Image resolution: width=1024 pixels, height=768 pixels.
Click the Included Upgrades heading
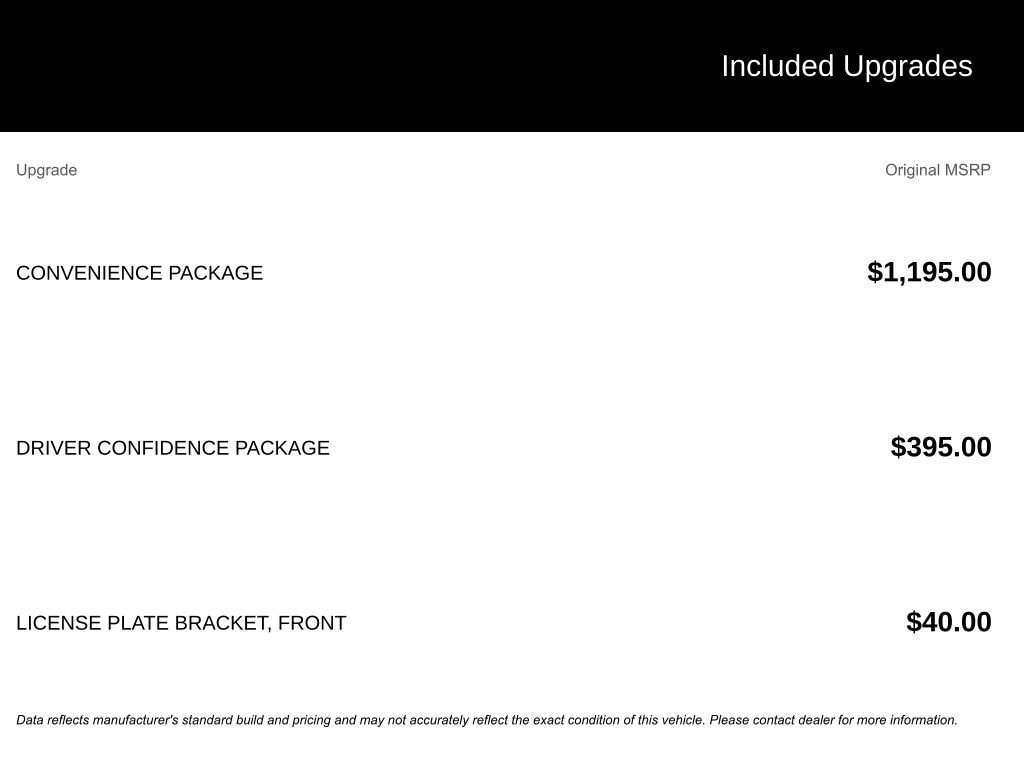point(846,66)
